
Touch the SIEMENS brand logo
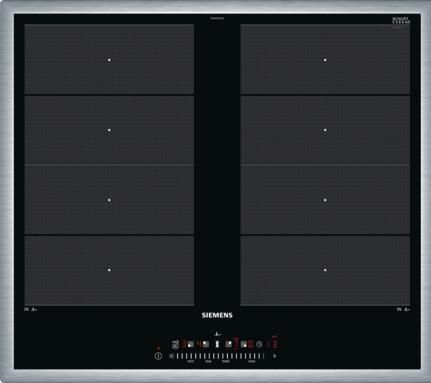click(217, 315)
